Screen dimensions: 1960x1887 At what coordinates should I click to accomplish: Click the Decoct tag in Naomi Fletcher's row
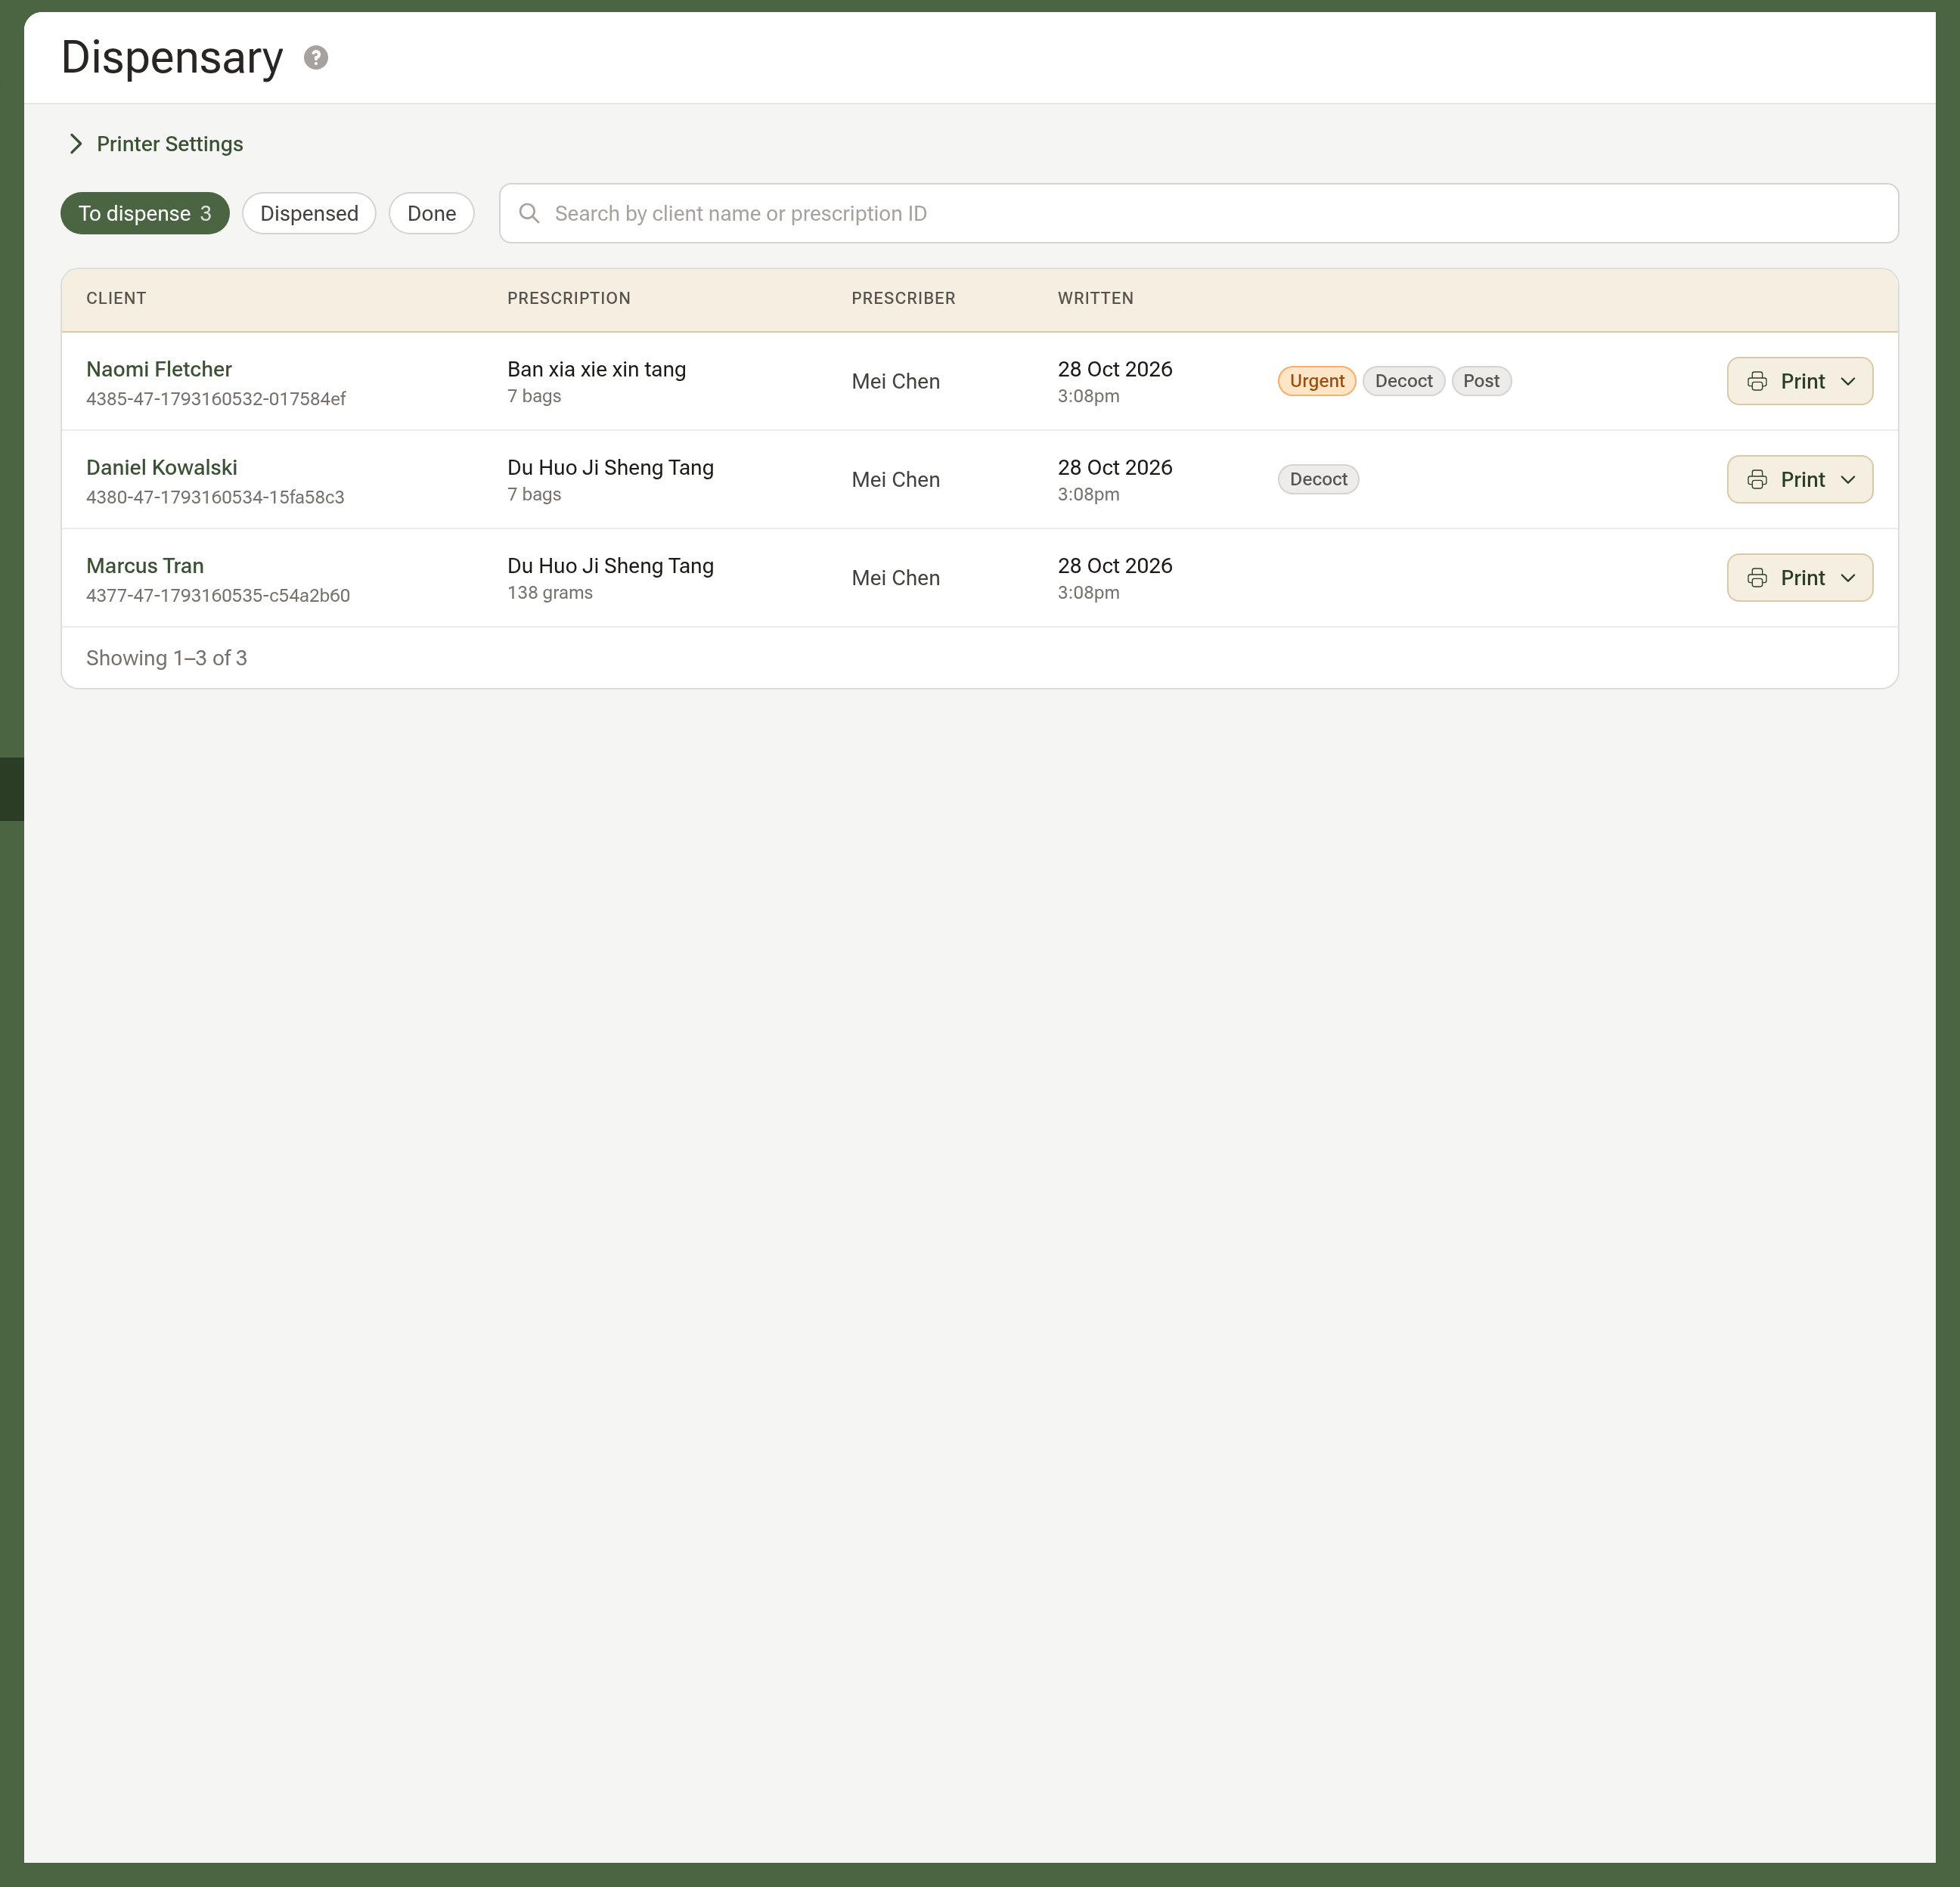point(1403,381)
